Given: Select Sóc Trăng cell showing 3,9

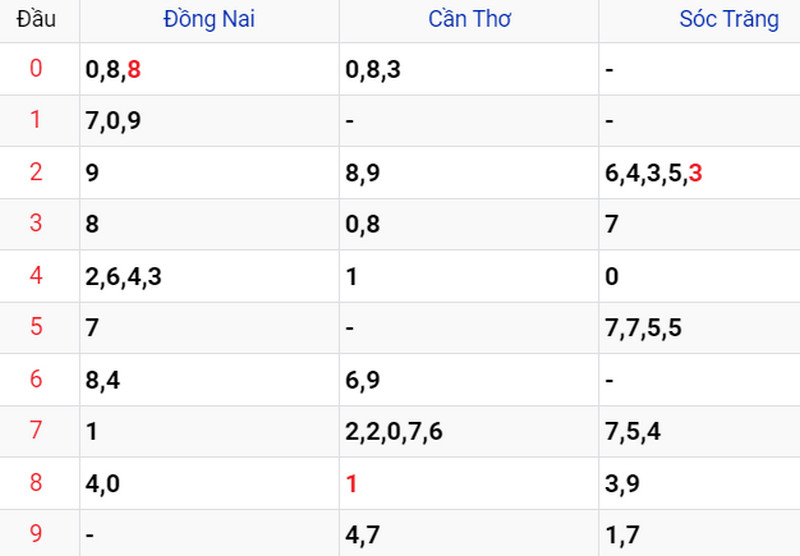Looking at the screenshot, I should pos(622,484).
